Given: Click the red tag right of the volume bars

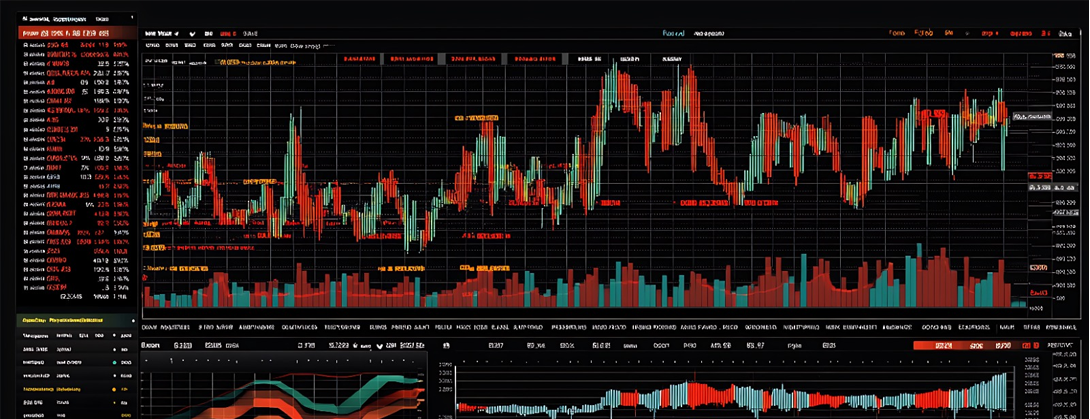Looking at the screenshot, I should [1038, 269].
